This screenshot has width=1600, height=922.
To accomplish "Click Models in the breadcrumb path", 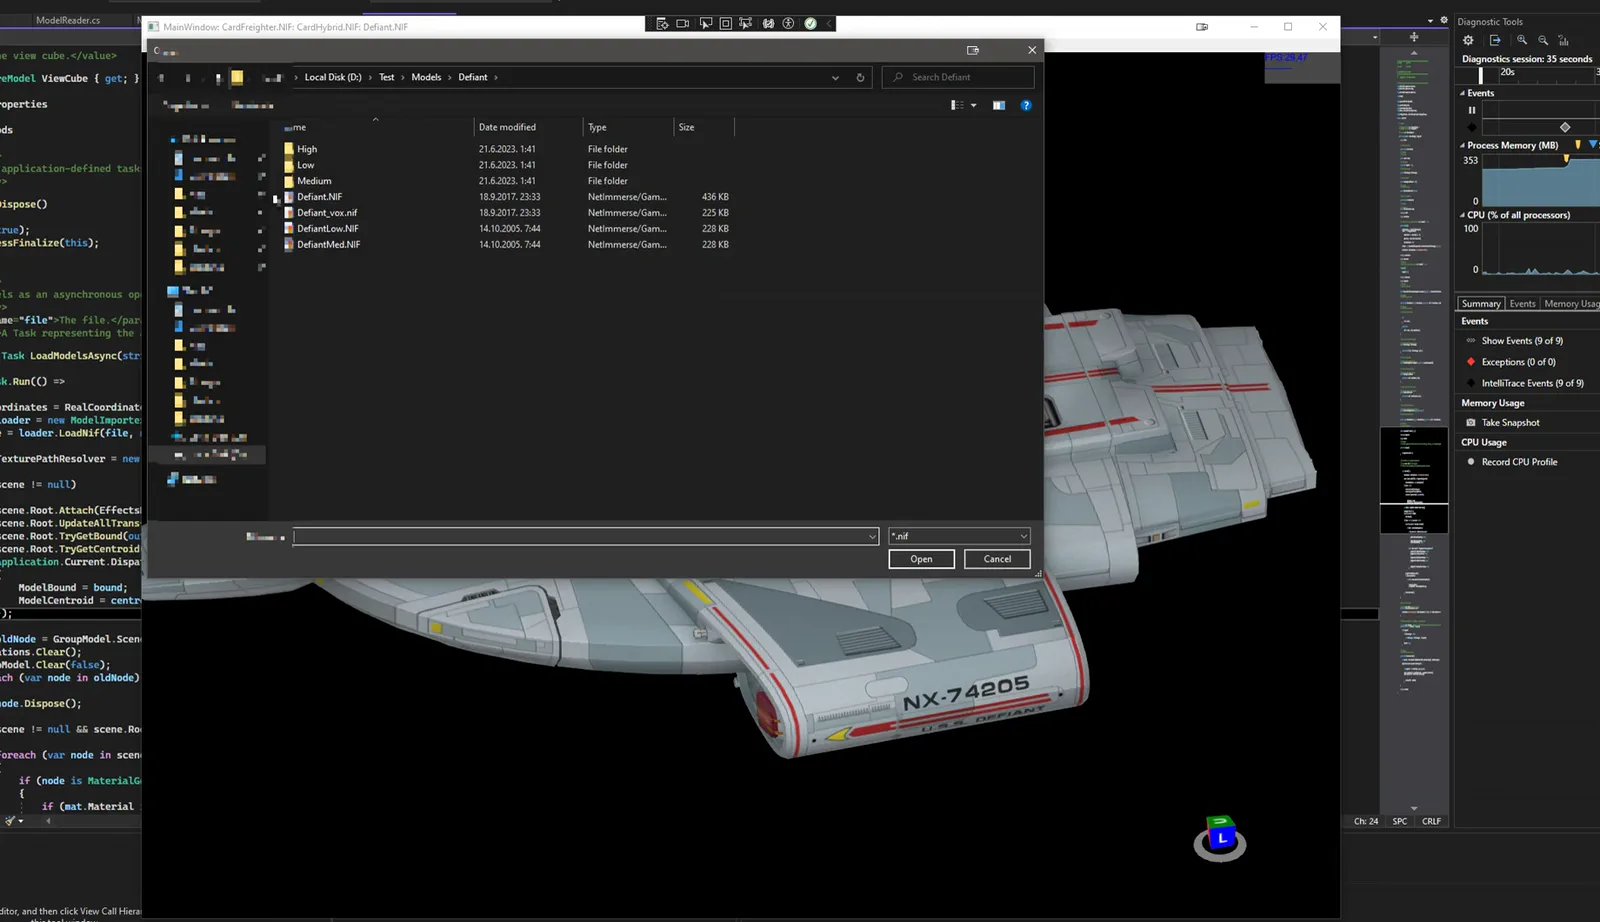I will pyautogui.click(x=426, y=77).
